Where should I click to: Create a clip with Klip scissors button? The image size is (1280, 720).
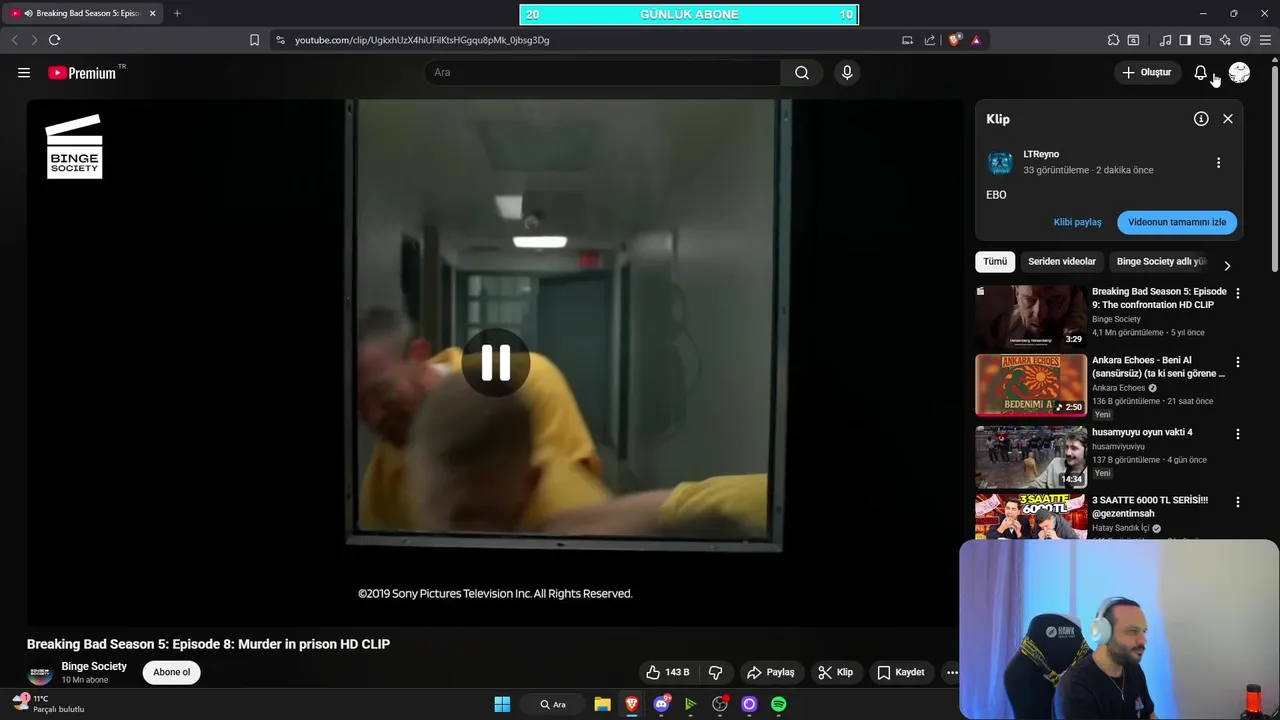coord(836,672)
